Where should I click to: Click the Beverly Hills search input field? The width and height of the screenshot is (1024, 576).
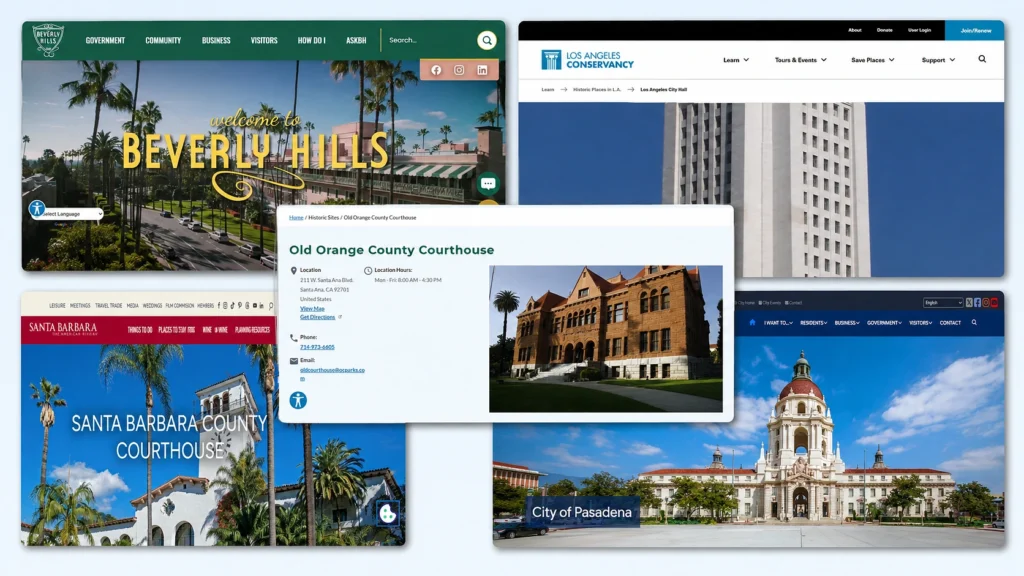430,40
